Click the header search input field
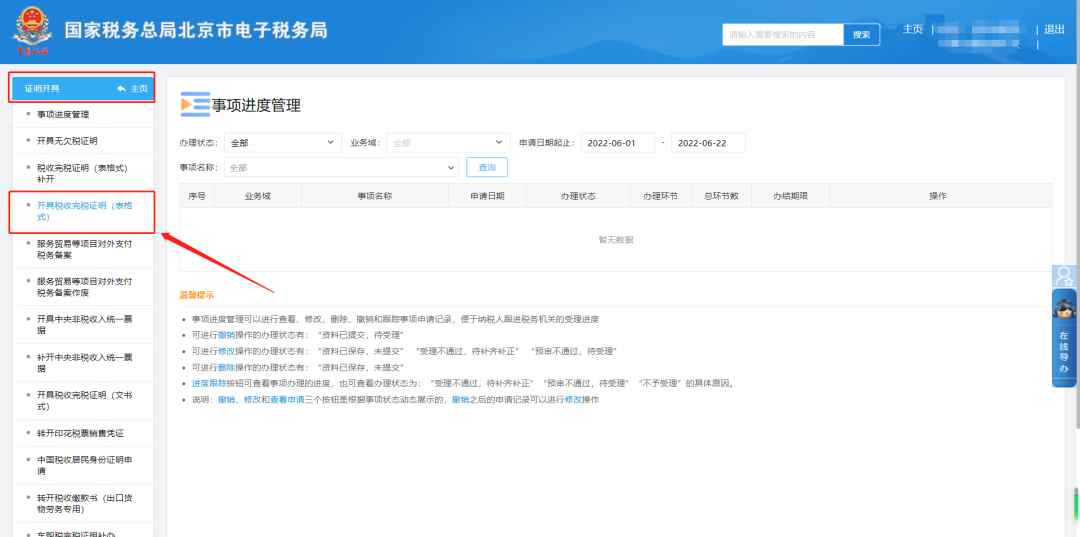The width and height of the screenshot is (1080, 537). pos(783,34)
